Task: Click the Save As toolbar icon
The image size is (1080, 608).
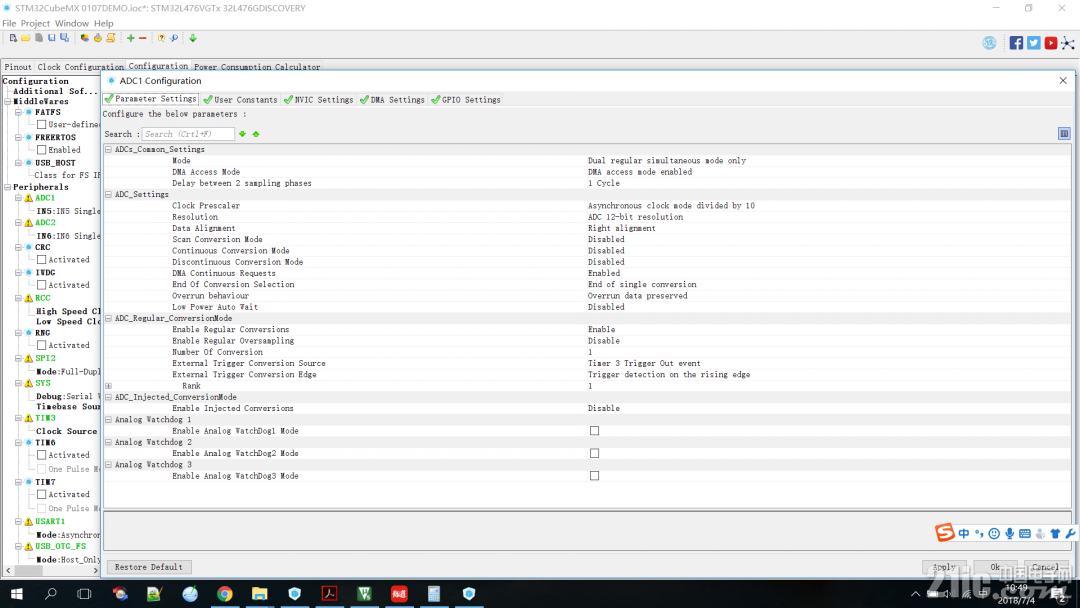Action: coord(64,38)
